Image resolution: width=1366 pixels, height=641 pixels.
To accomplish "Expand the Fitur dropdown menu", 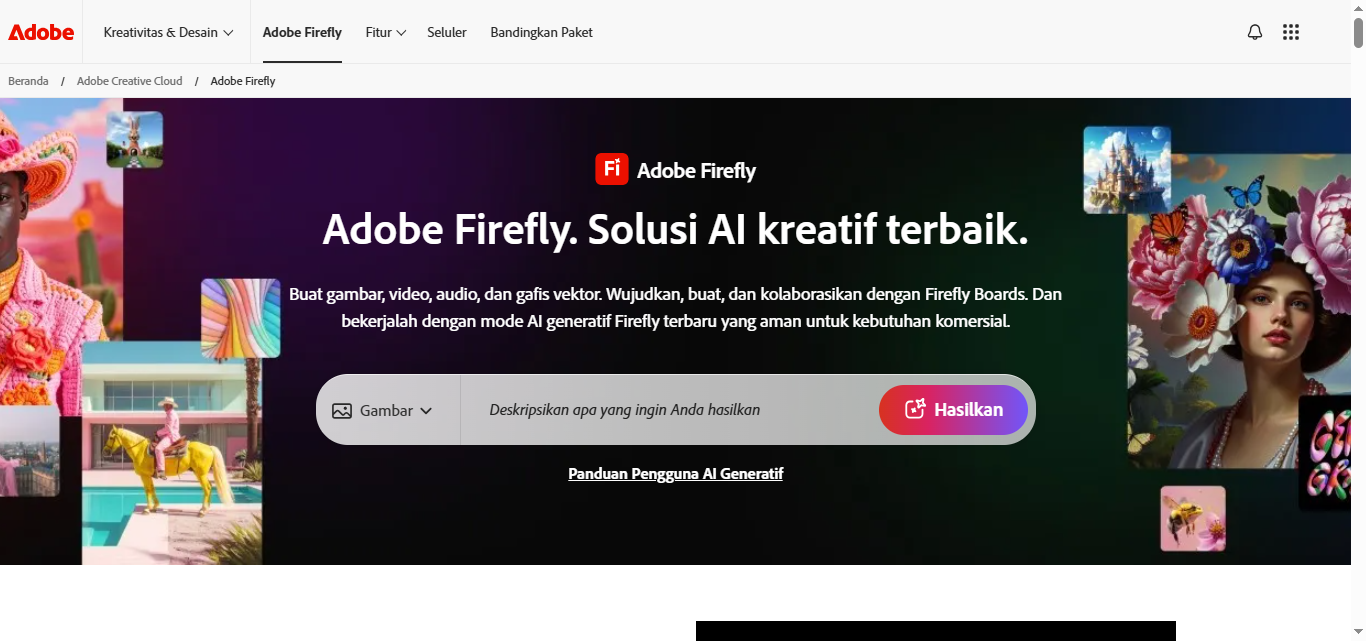I will click(x=386, y=32).
